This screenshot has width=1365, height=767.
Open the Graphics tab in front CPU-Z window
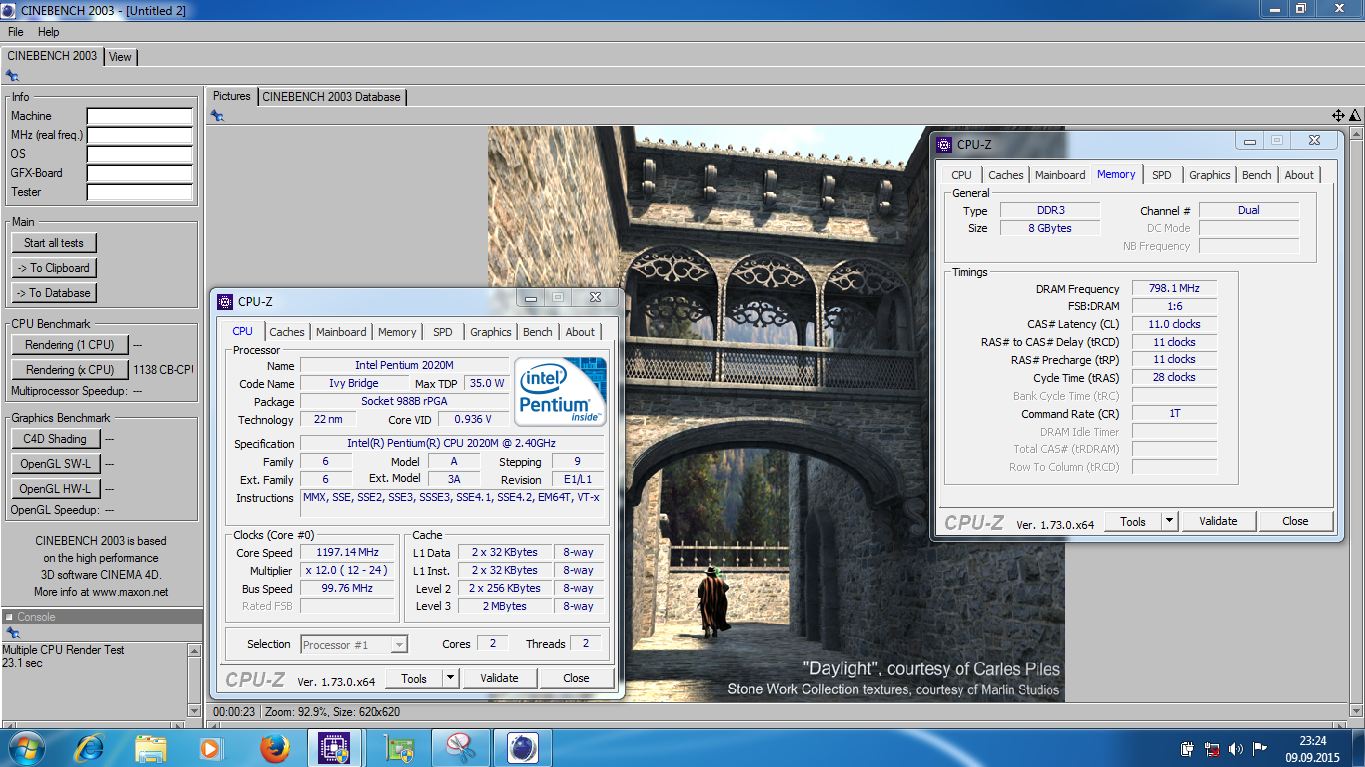click(491, 332)
